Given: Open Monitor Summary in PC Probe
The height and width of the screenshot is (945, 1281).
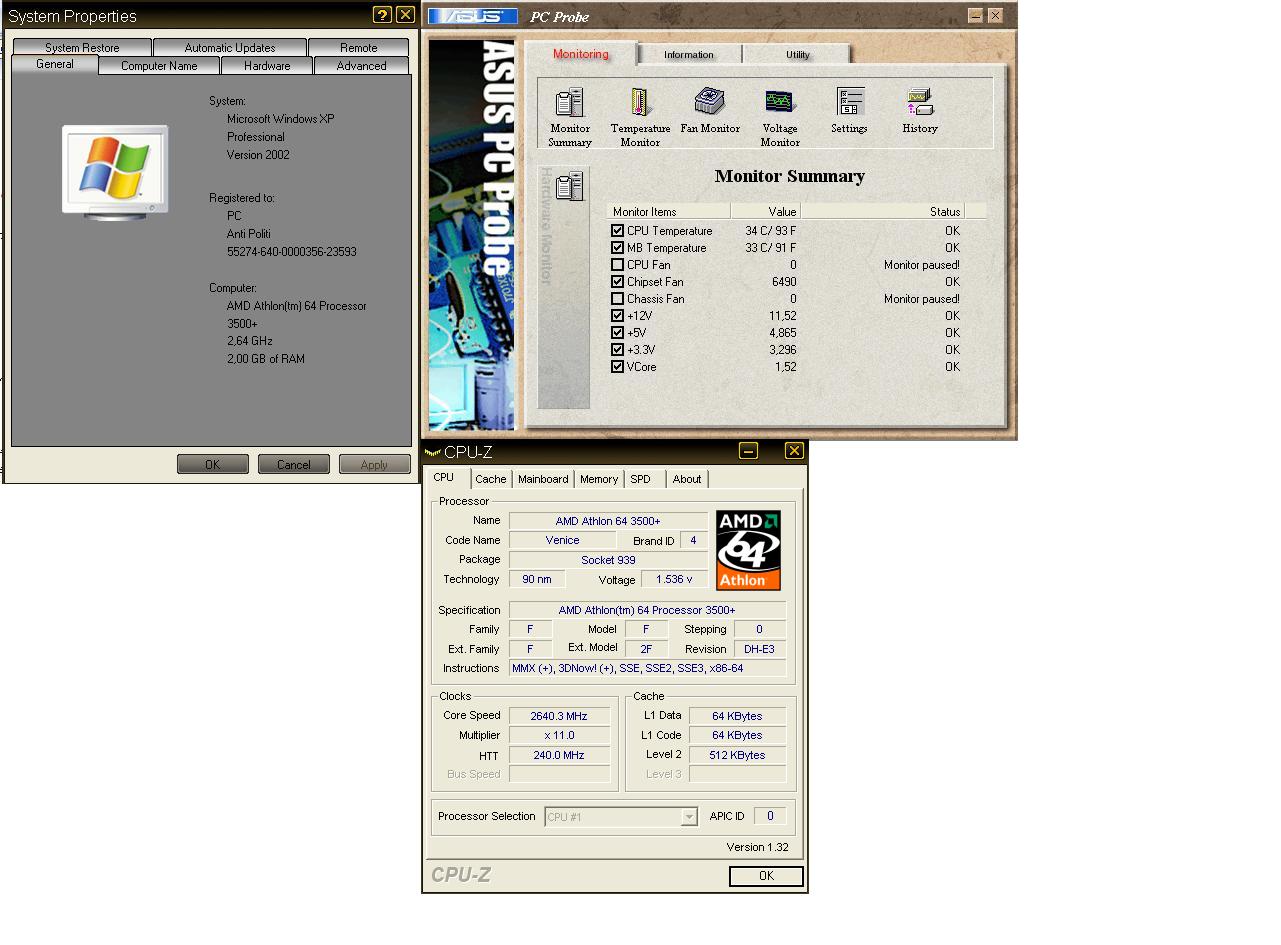Looking at the screenshot, I should 570,118.
